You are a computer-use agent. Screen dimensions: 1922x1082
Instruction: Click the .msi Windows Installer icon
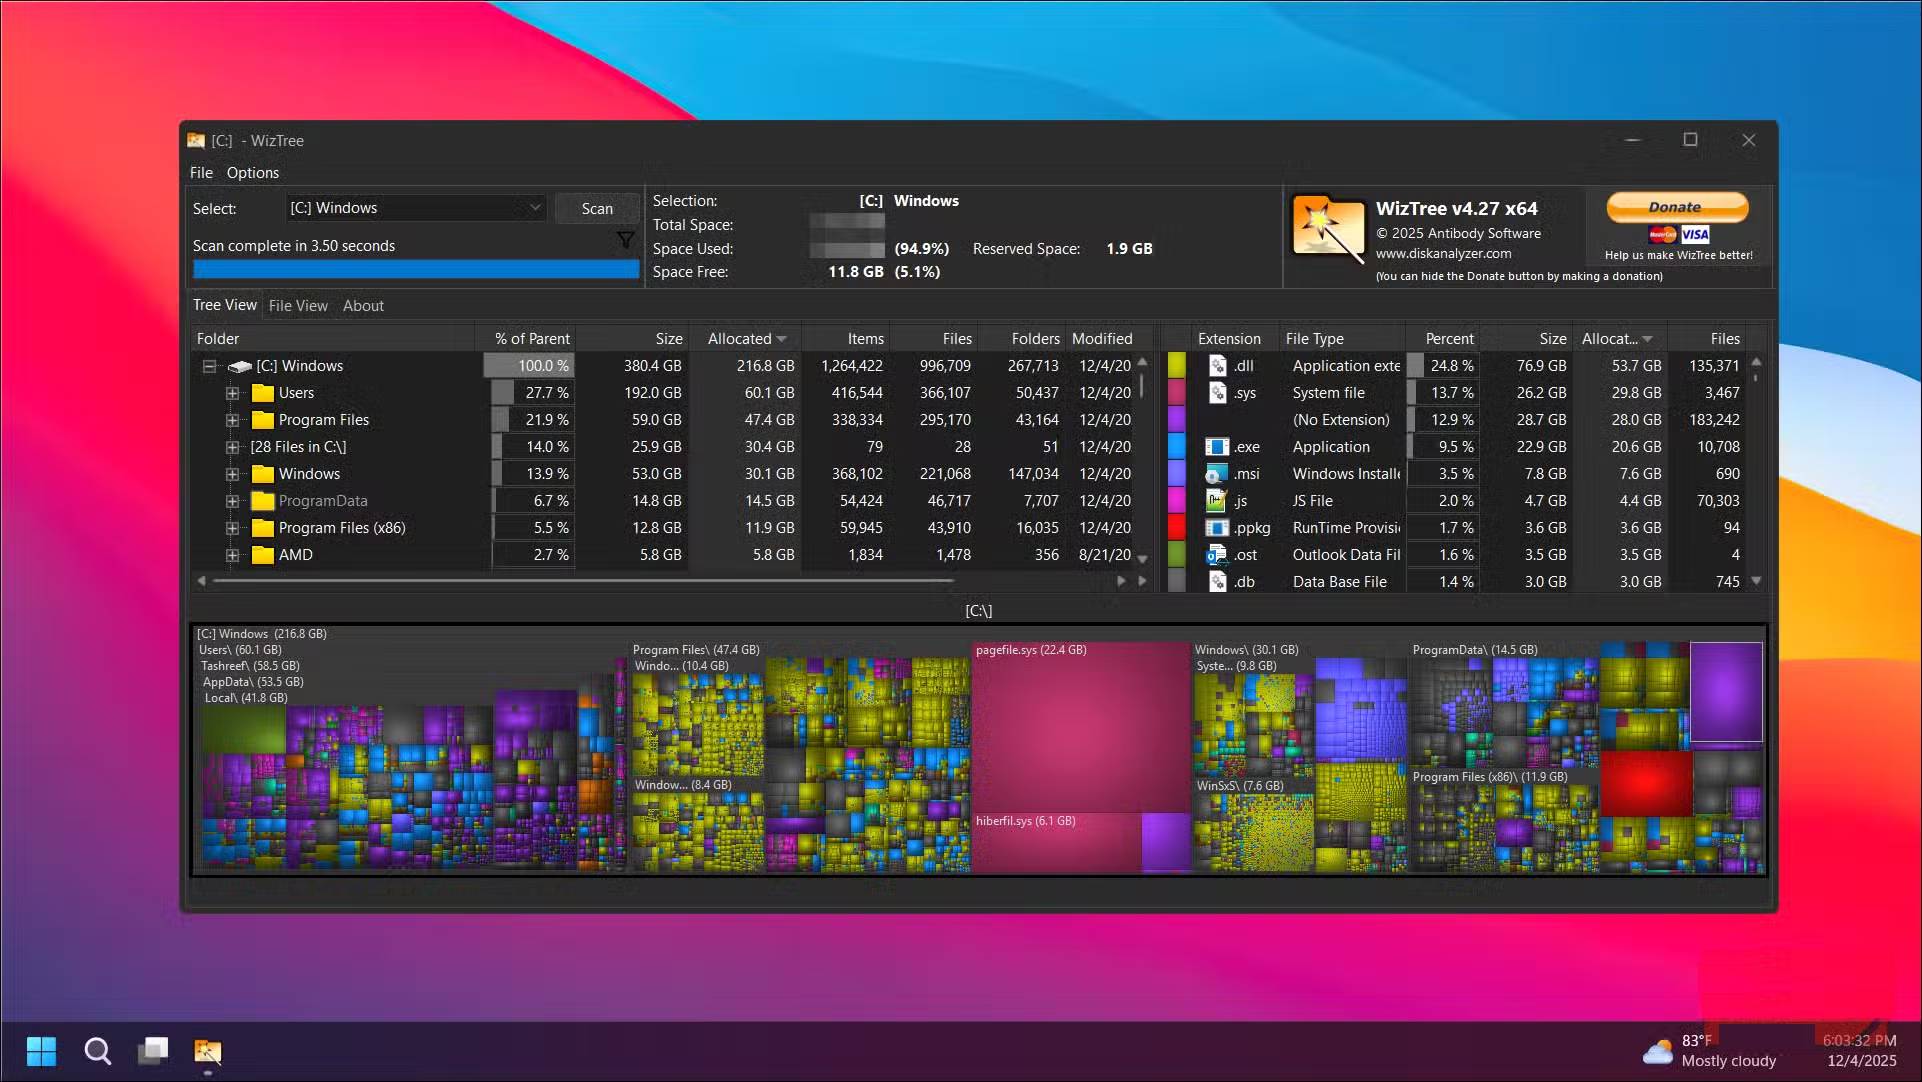(1218, 473)
